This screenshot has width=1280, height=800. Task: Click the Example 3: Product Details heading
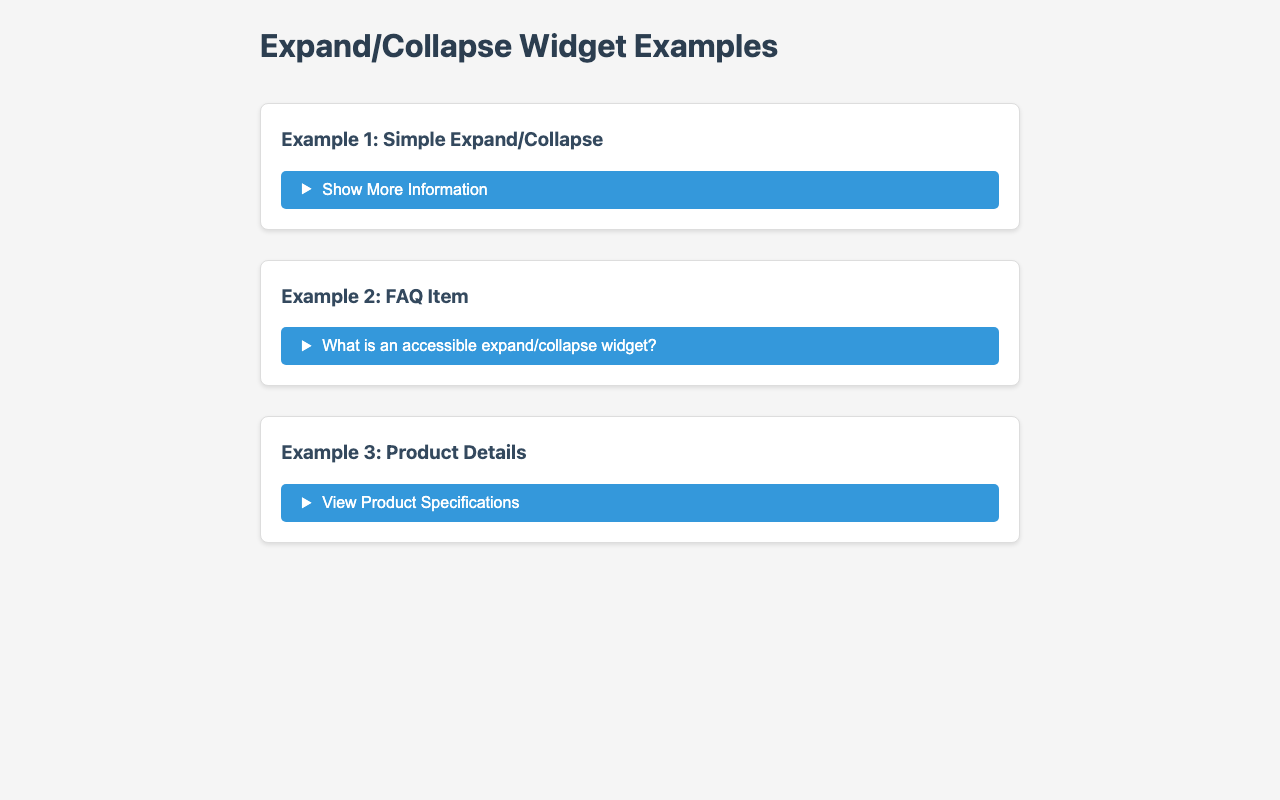404,453
